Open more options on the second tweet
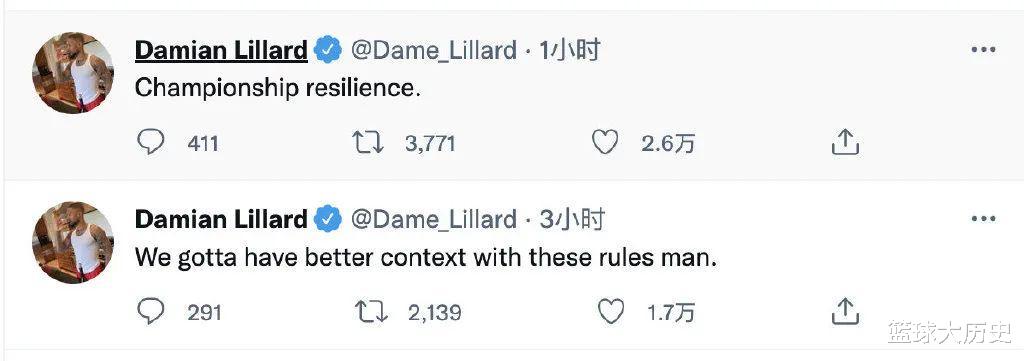Viewport: 1024px width, 361px height. (984, 219)
